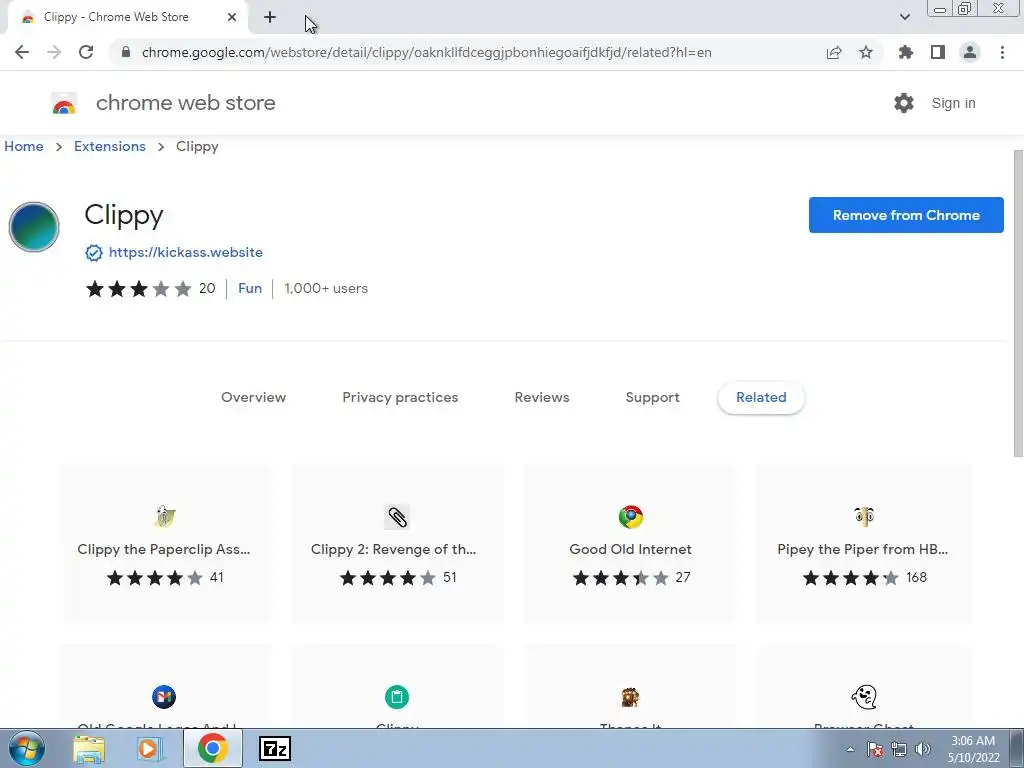Image resolution: width=1024 pixels, height=768 pixels.
Task: Go to the Home breadcrumb
Action: (24, 146)
